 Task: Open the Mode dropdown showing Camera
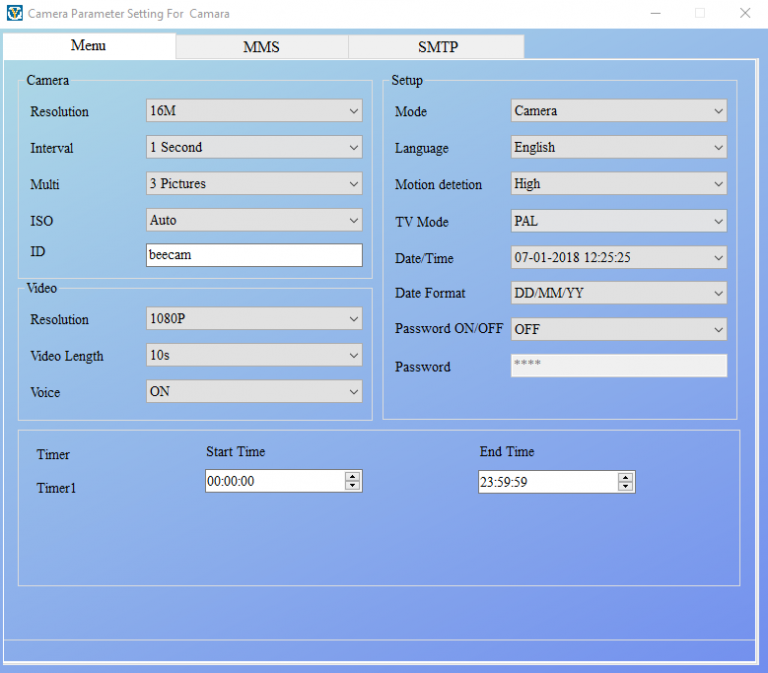click(618, 111)
